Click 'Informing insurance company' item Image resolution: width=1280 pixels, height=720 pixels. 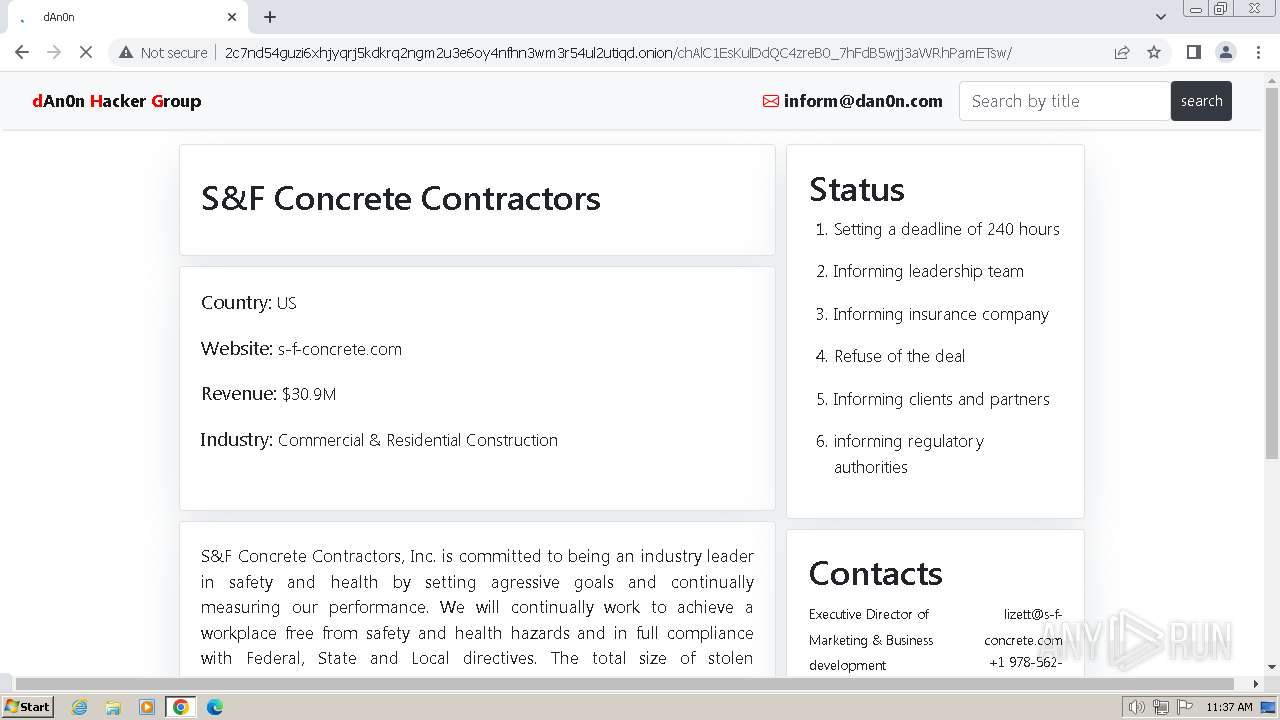coord(941,314)
